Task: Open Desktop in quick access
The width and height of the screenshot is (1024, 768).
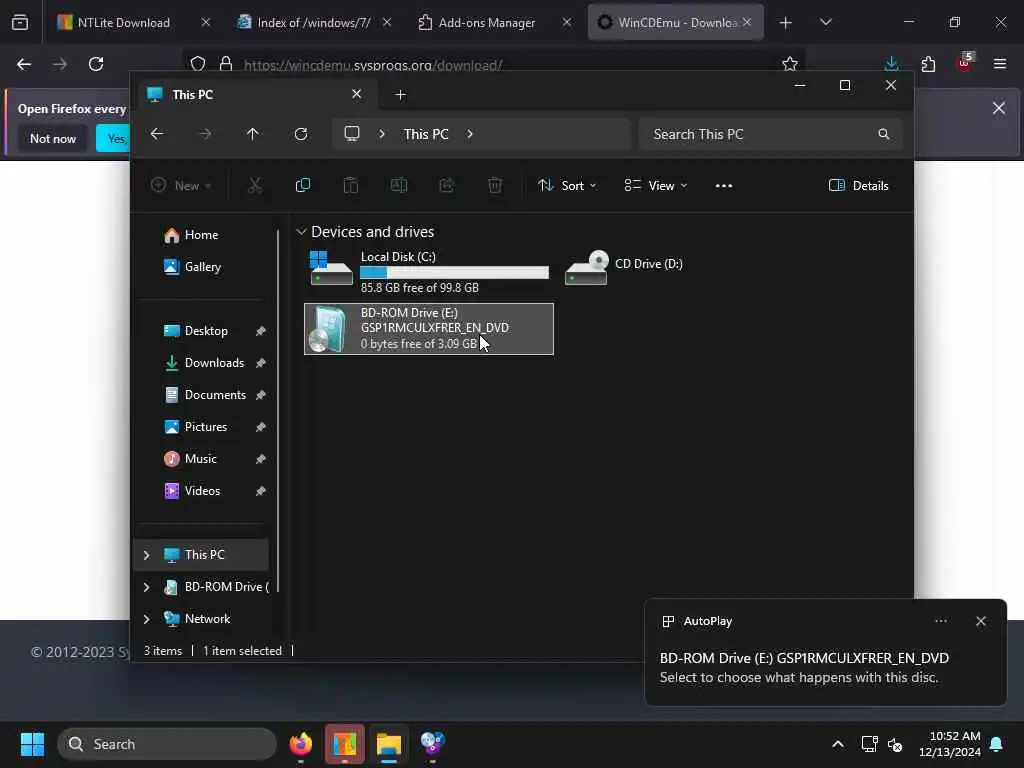Action: click(206, 331)
